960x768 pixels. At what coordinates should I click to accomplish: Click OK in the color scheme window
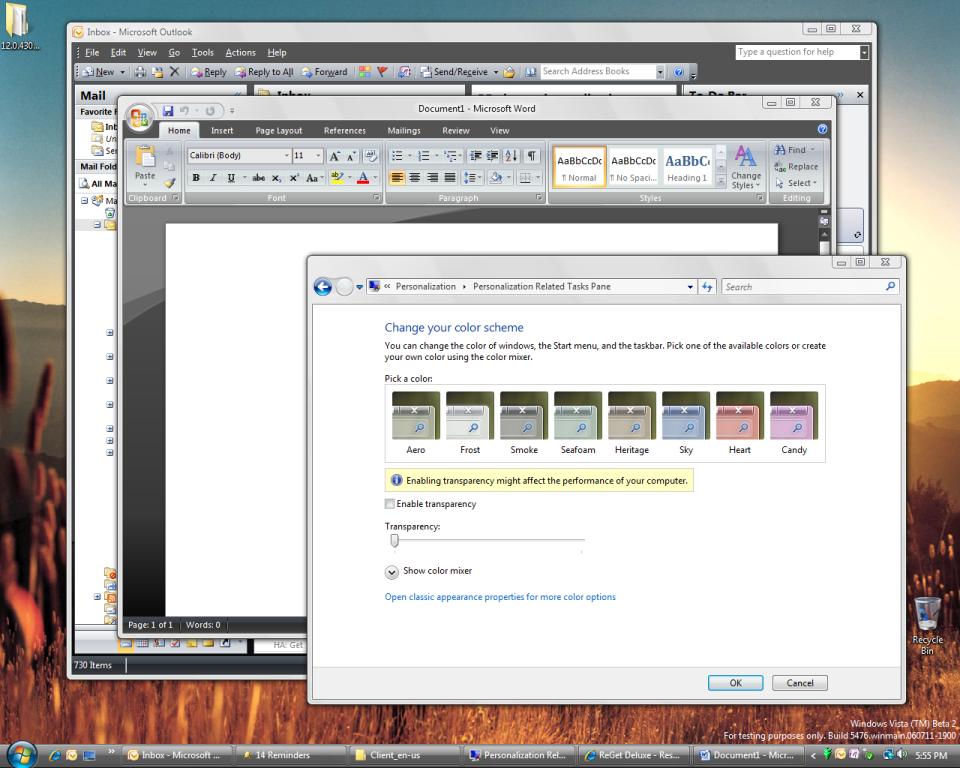pyautogui.click(x=735, y=683)
